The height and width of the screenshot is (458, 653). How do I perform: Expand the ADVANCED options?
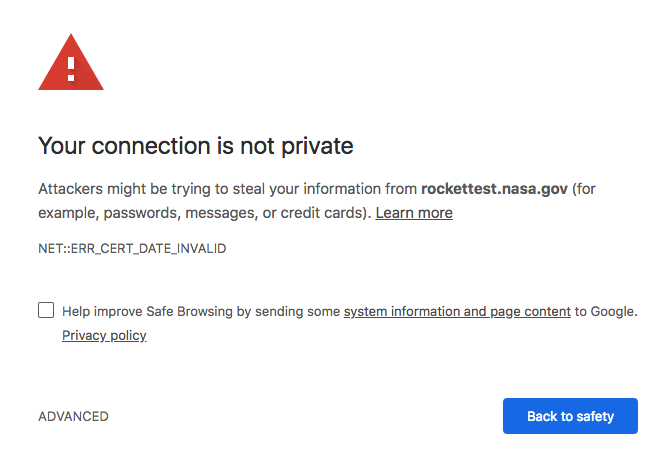[x=73, y=416]
